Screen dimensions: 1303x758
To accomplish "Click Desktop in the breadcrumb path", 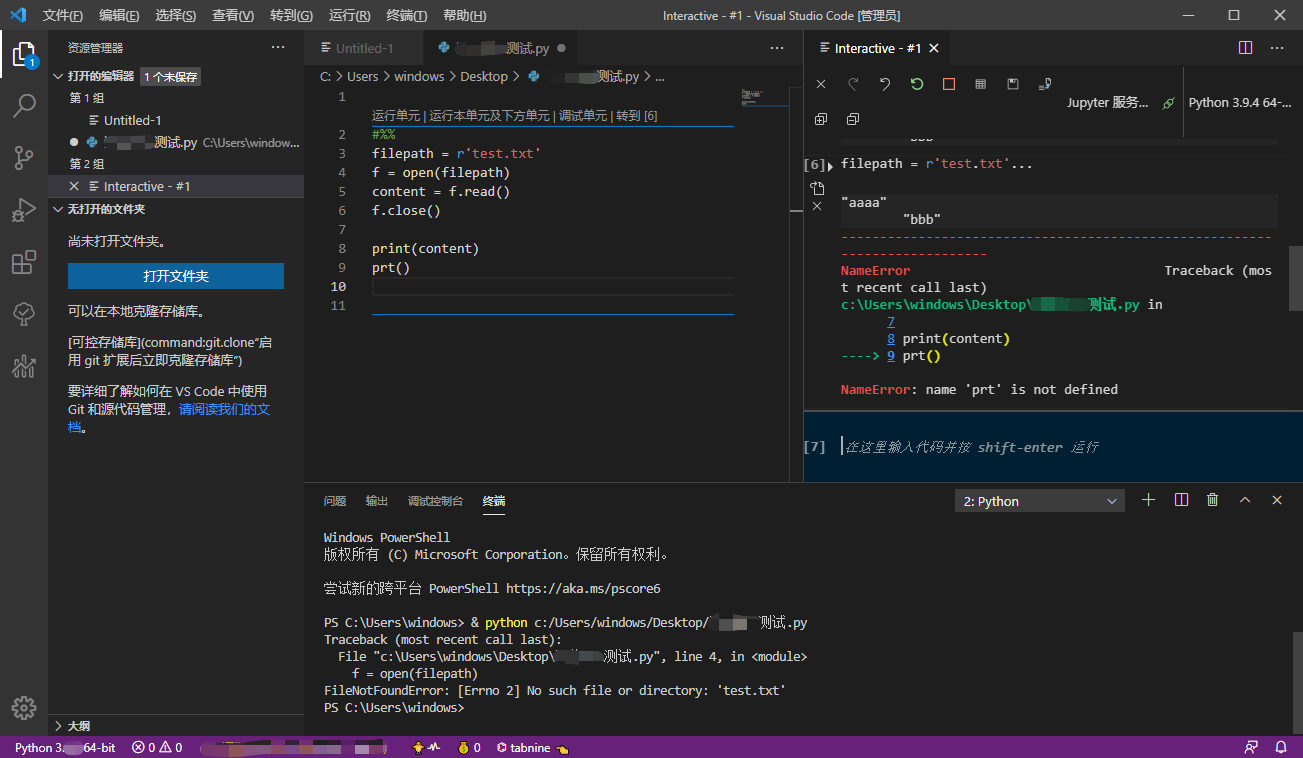I will 484,76.
